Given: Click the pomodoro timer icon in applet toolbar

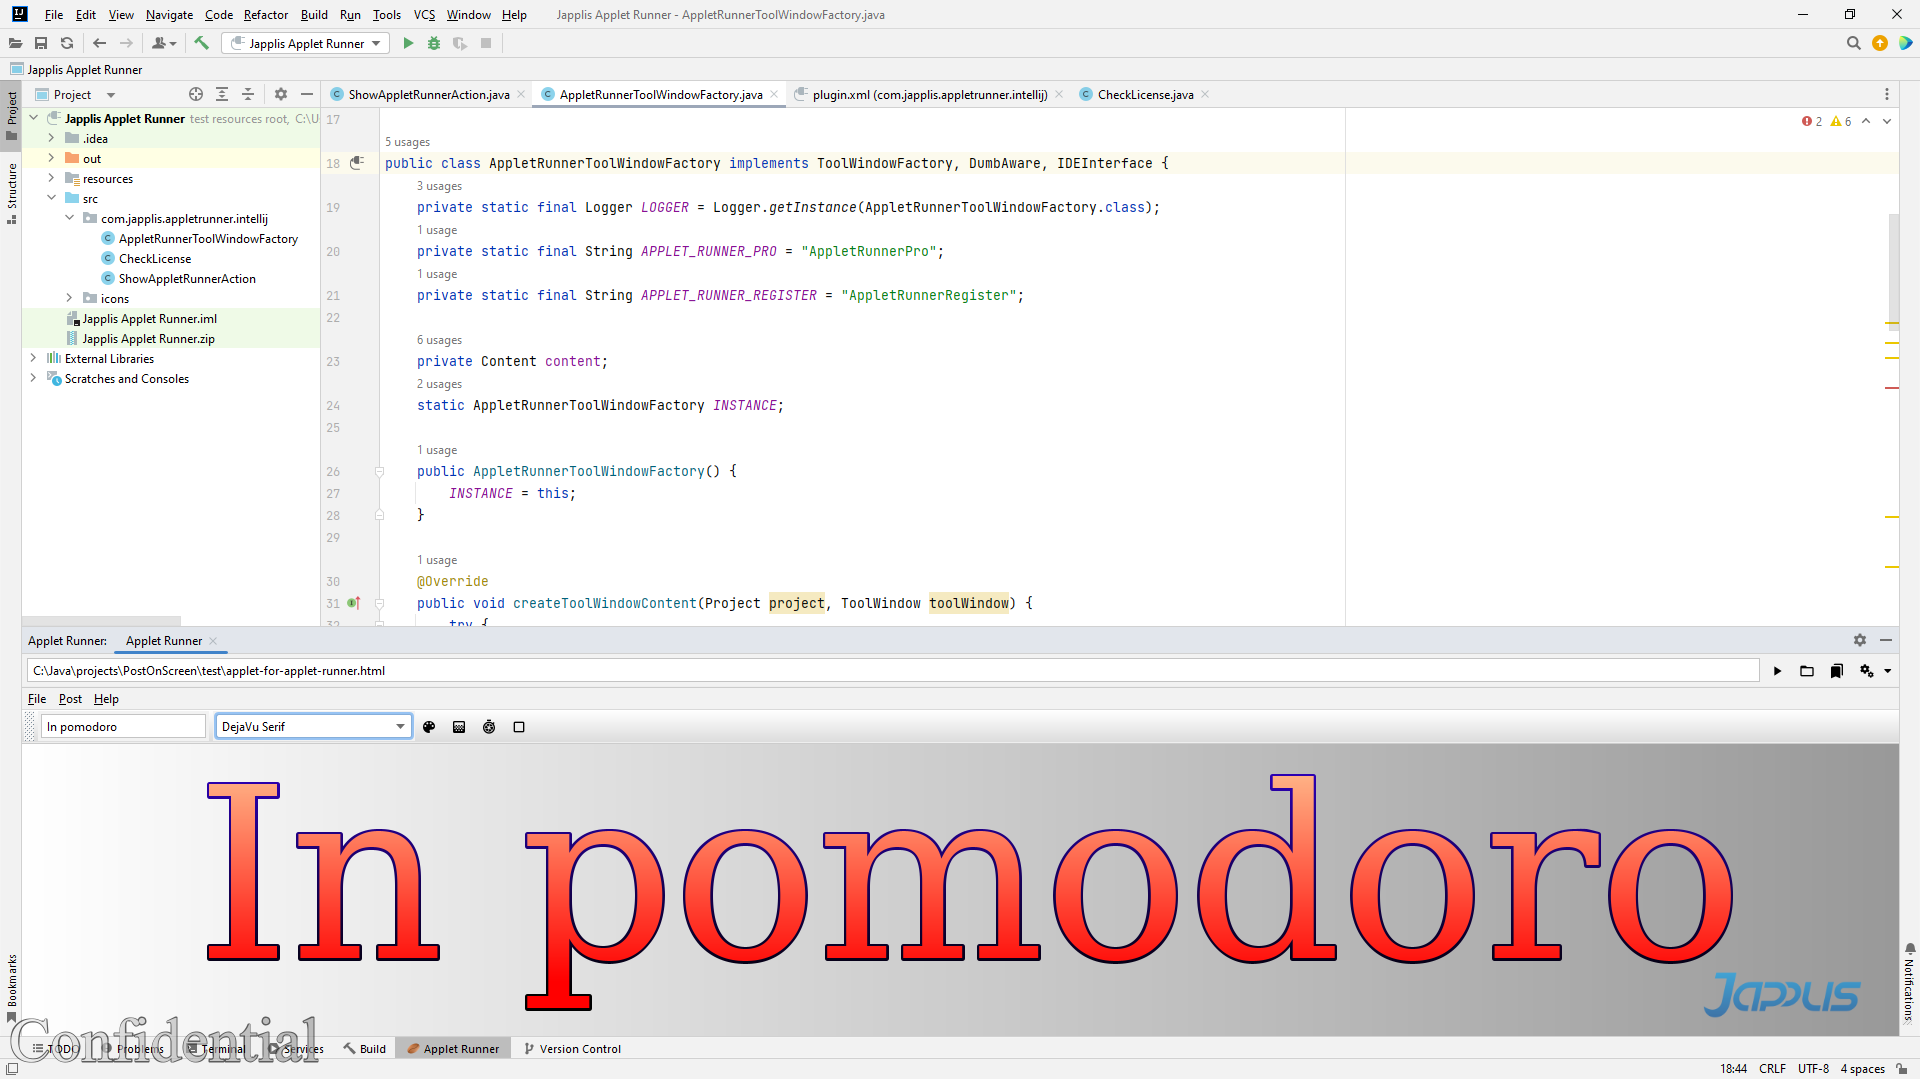Looking at the screenshot, I should 489,727.
